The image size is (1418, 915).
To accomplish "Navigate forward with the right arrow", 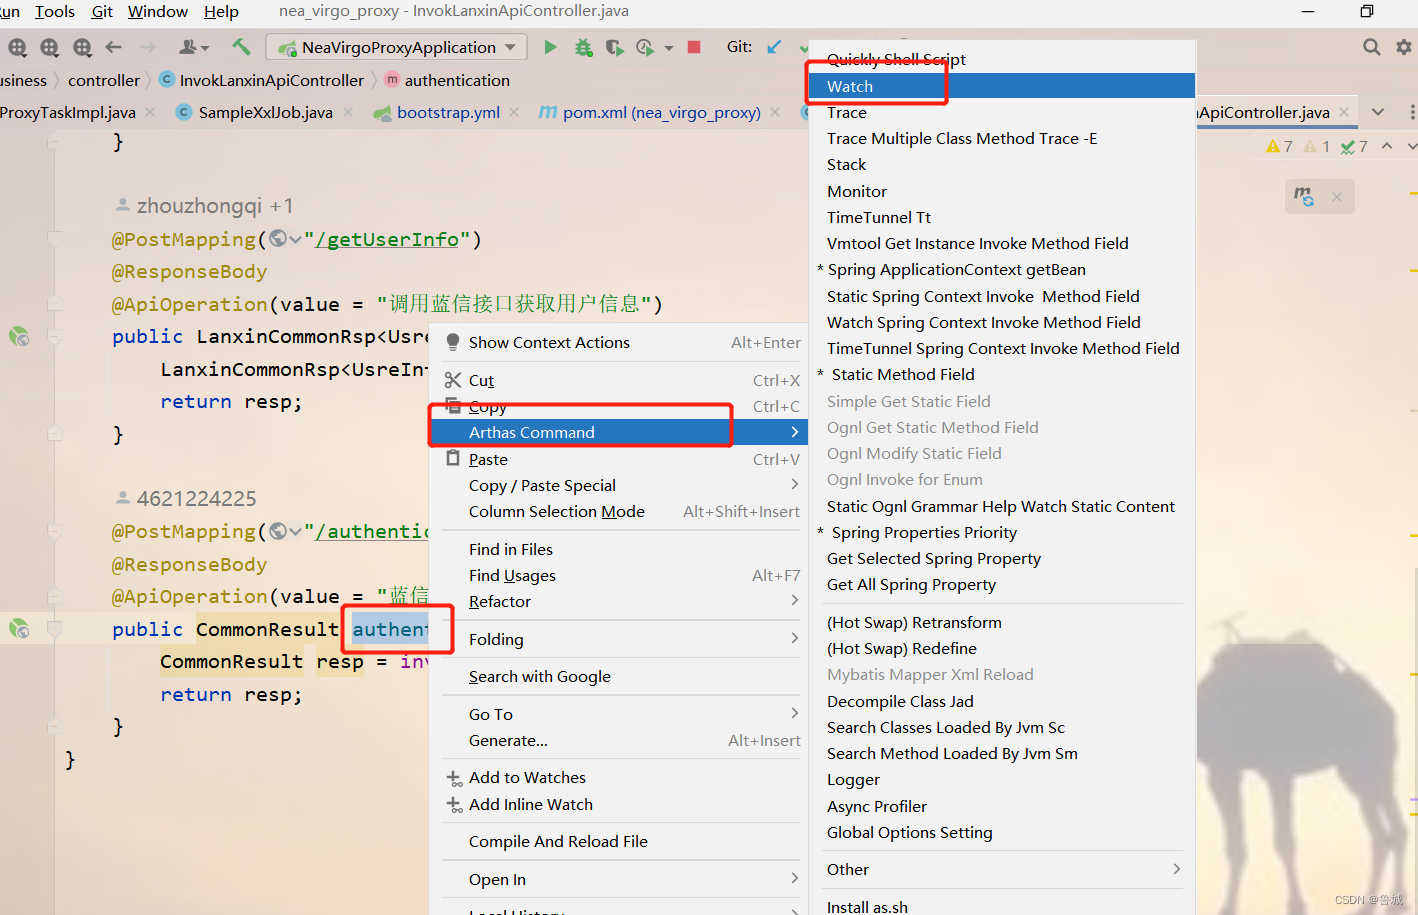I will (147, 47).
